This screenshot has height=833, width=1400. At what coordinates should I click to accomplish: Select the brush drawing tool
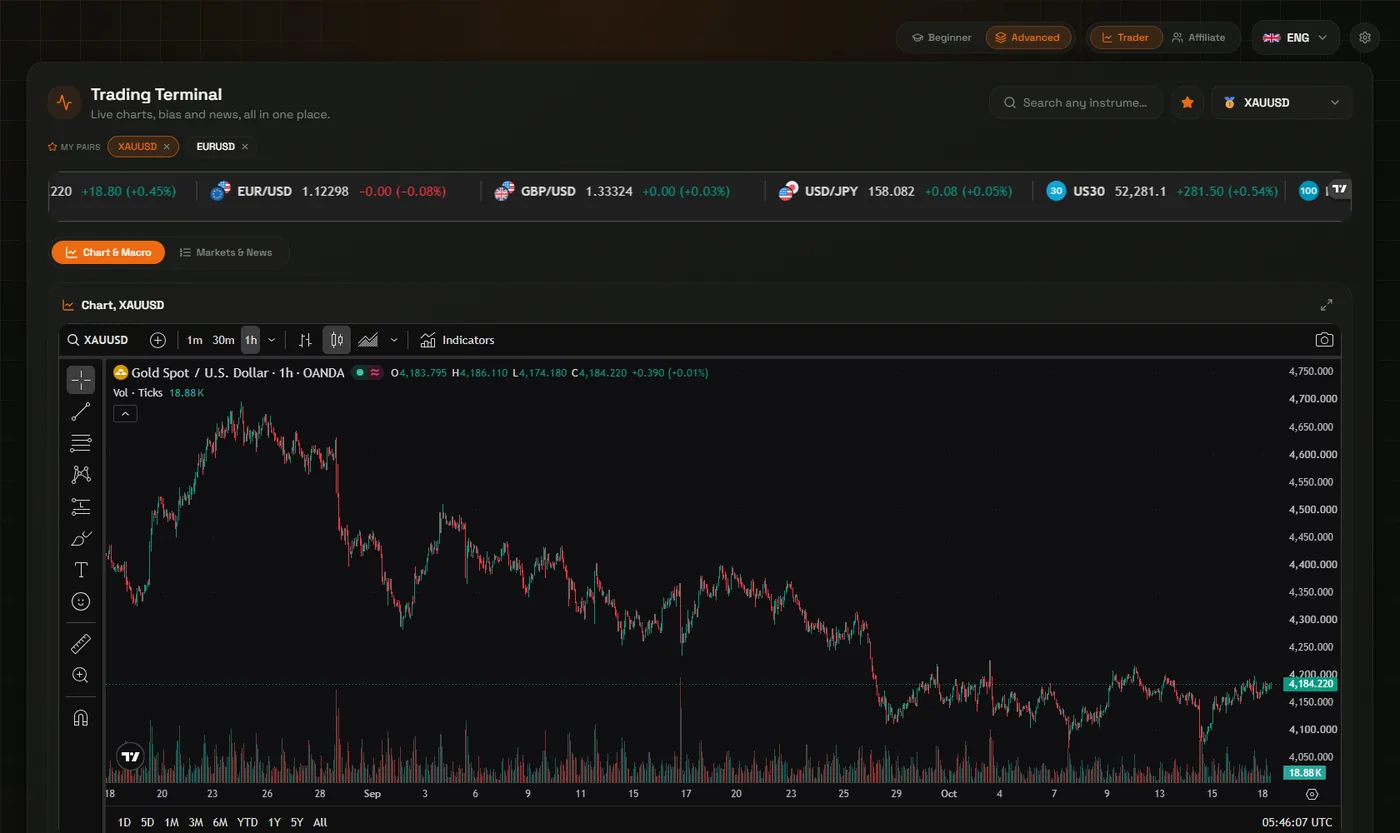click(x=81, y=539)
